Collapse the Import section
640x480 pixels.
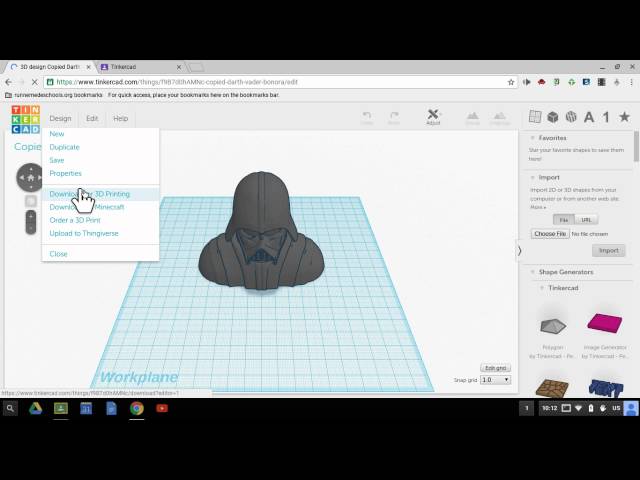pyautogui.click(x=532, y=178)
